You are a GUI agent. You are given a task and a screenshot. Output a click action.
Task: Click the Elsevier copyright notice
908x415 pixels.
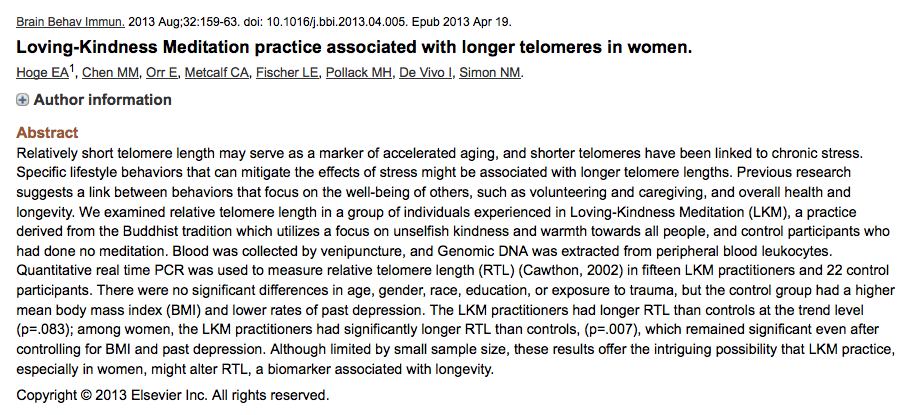tap(173, 396)
